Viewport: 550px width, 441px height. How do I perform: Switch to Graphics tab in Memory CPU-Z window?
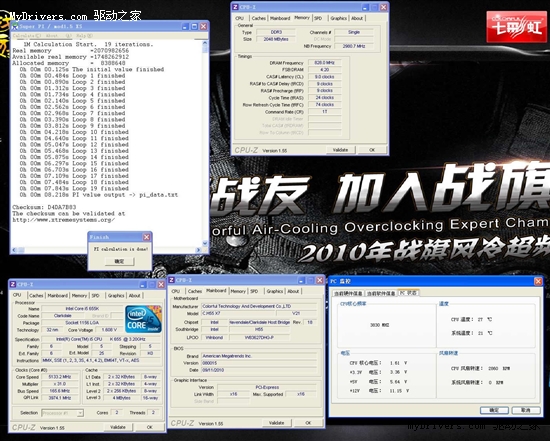[338, 18]
